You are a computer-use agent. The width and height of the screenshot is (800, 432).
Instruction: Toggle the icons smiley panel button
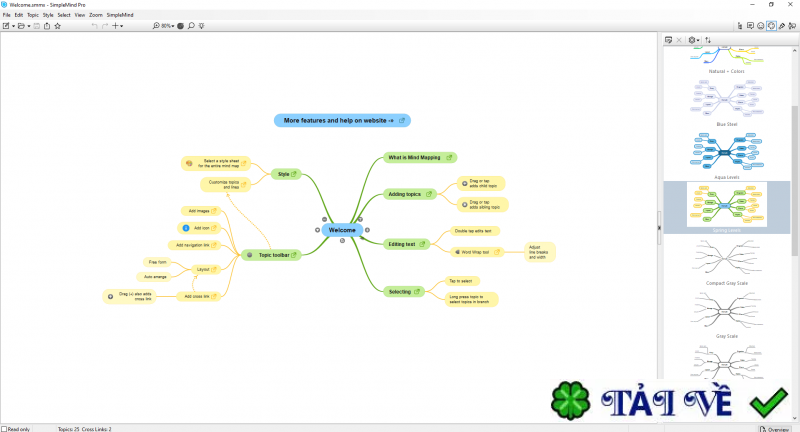(x=761, y=26)
